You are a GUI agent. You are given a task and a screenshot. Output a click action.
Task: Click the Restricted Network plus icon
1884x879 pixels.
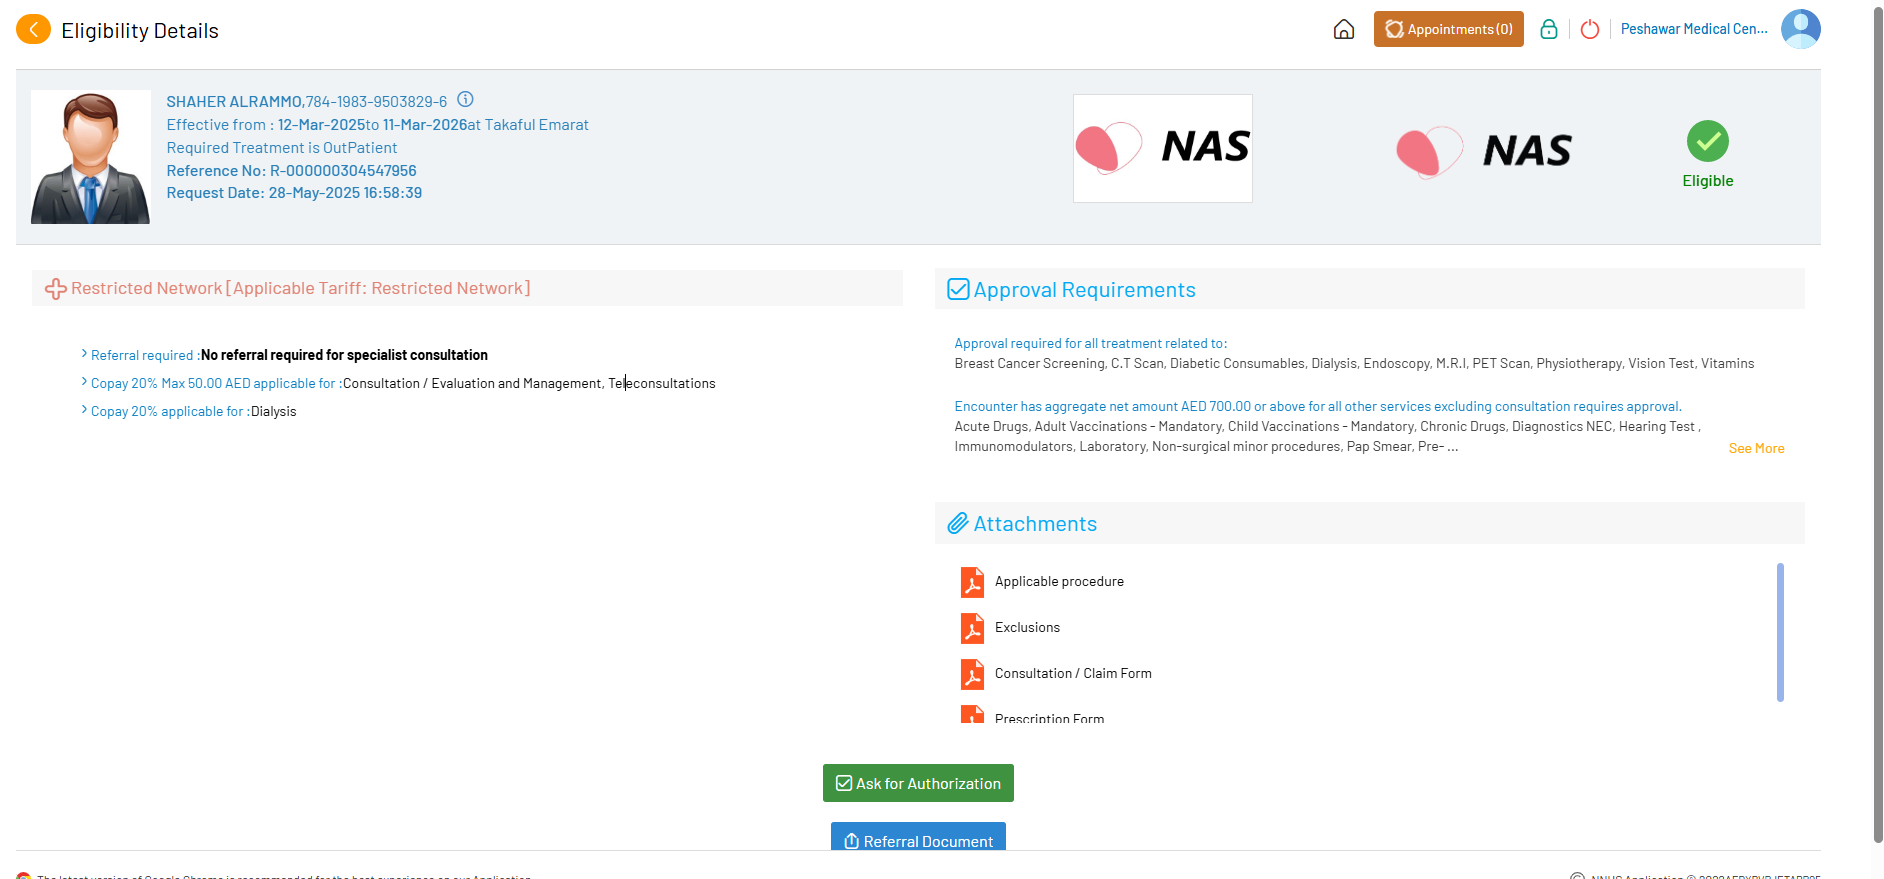pyautogui.click(x=56, y=289)
